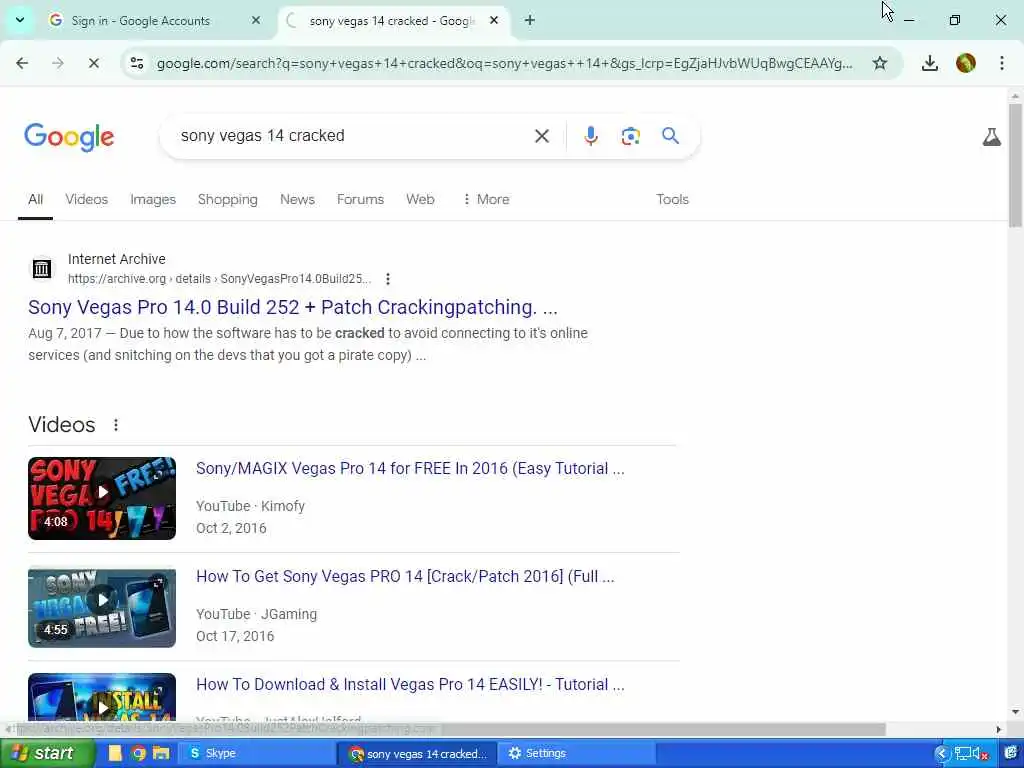Expand the More search filters menu
Image resolution: width=1024 pixels, height=768 pixels.
pos(485,199)
